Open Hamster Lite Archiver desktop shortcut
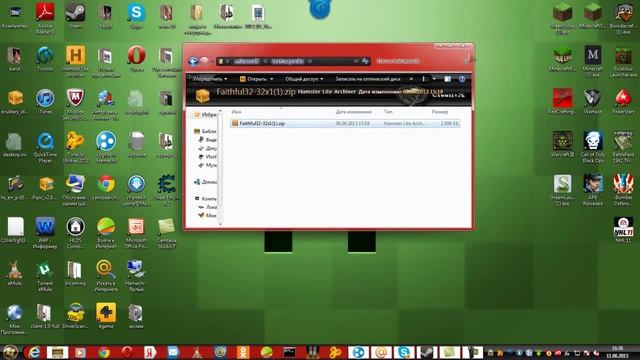This screenshot has width=640, height=360. pos(76,60)
